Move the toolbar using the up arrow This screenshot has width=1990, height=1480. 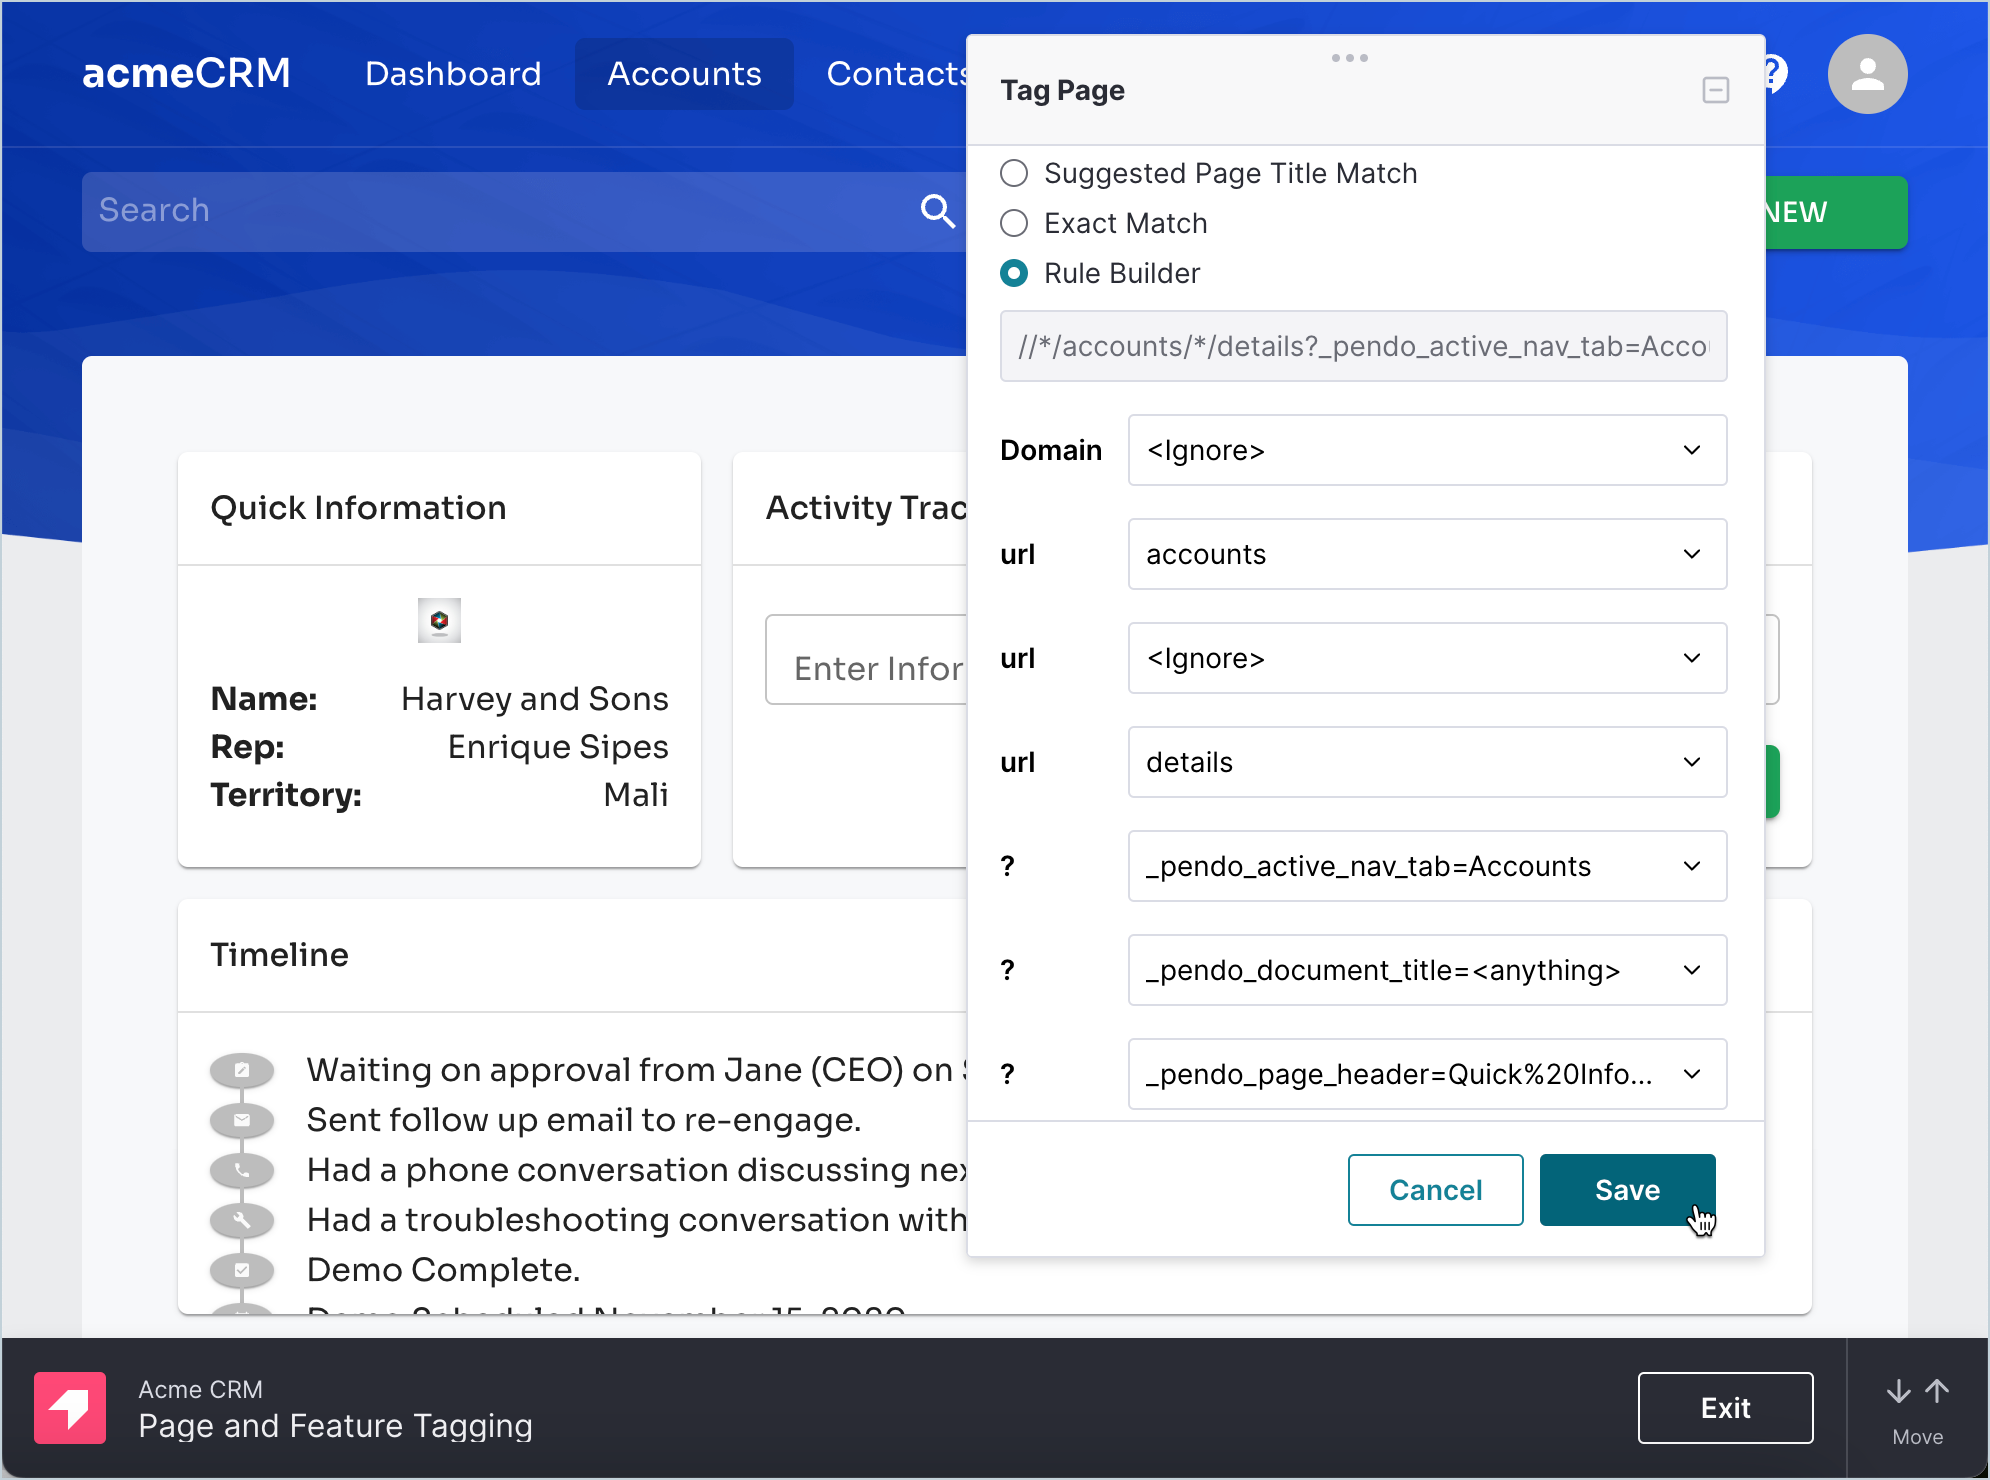point(1937,1391)
